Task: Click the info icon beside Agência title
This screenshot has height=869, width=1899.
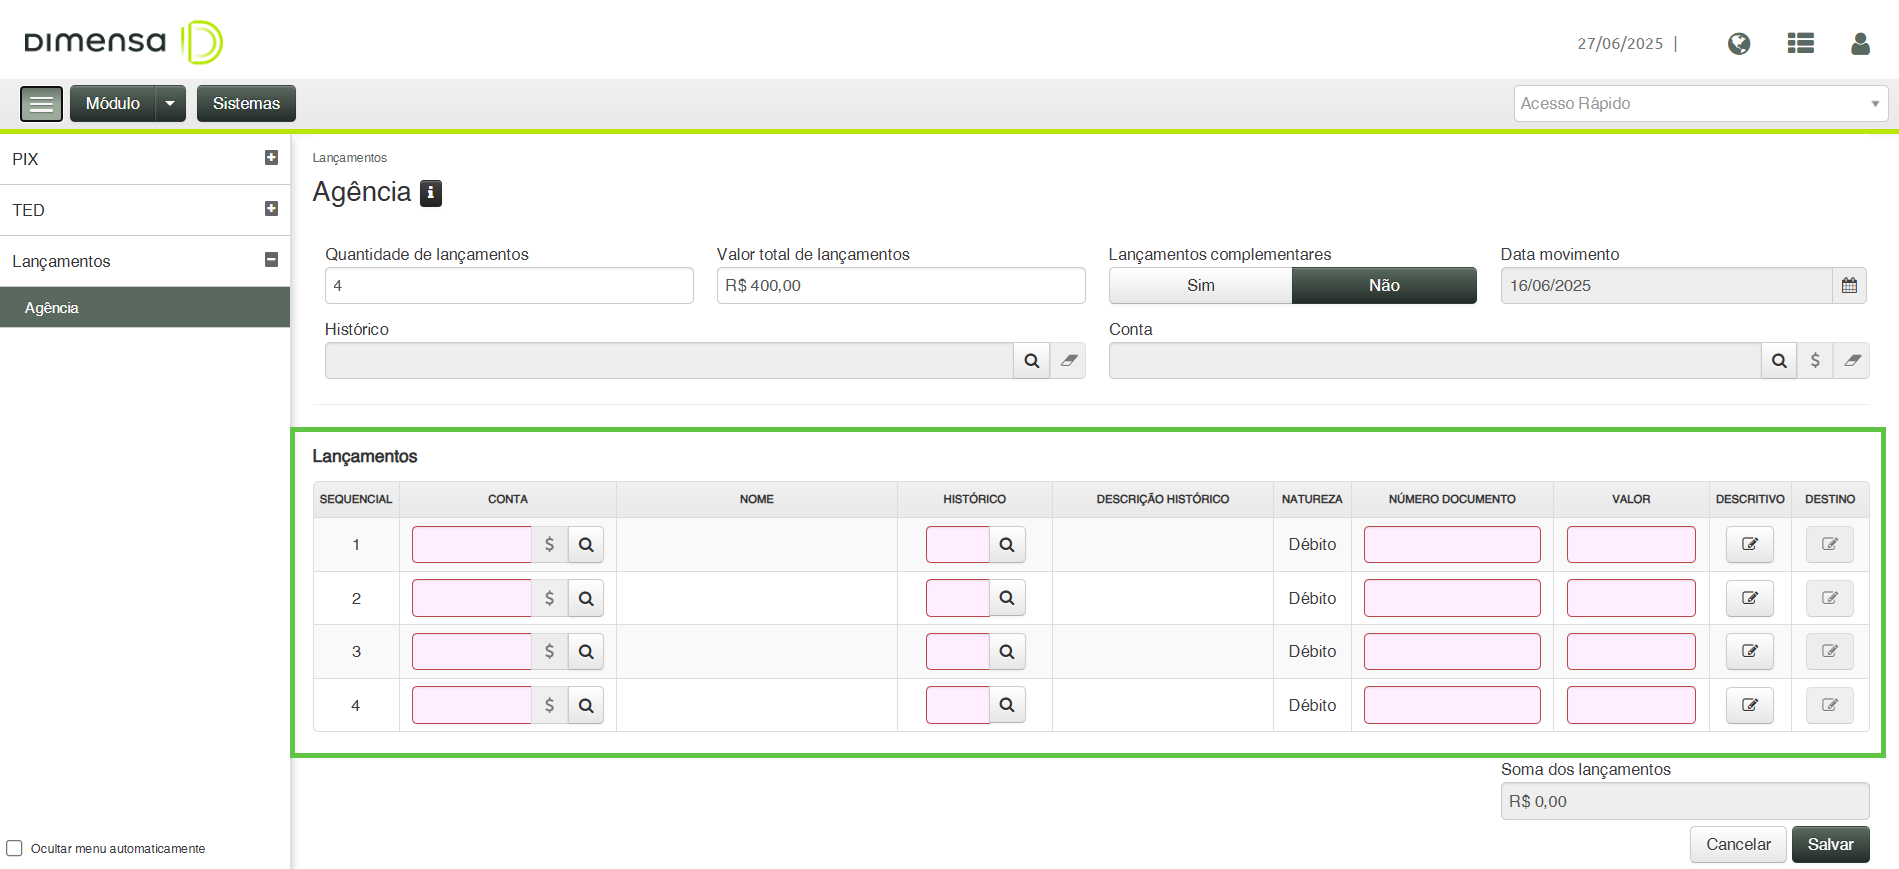Action: (x=431, y=193)
